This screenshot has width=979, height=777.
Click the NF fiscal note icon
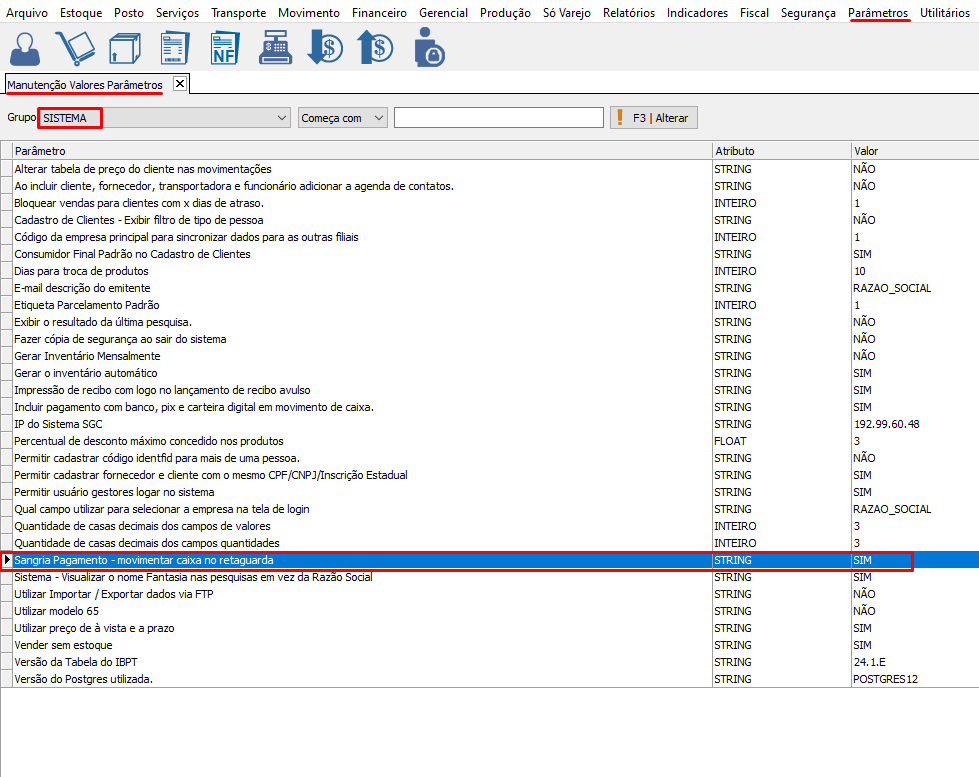(225, 47)
